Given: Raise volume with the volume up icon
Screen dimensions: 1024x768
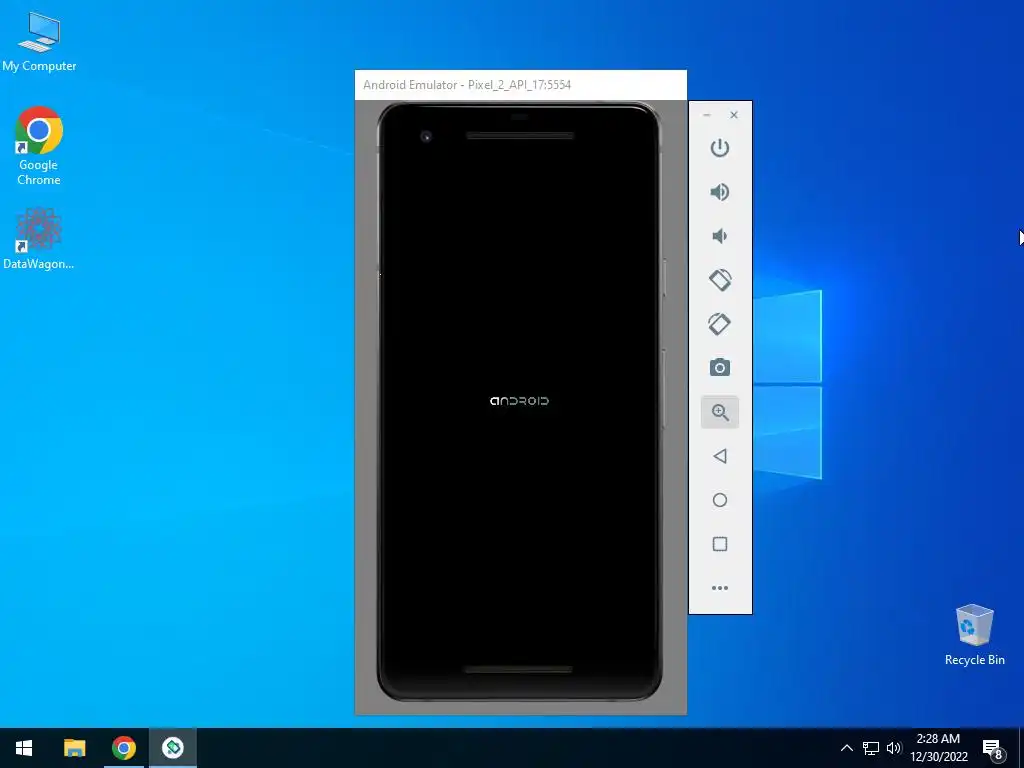Looking at the screenshot, I should (720, 192).
